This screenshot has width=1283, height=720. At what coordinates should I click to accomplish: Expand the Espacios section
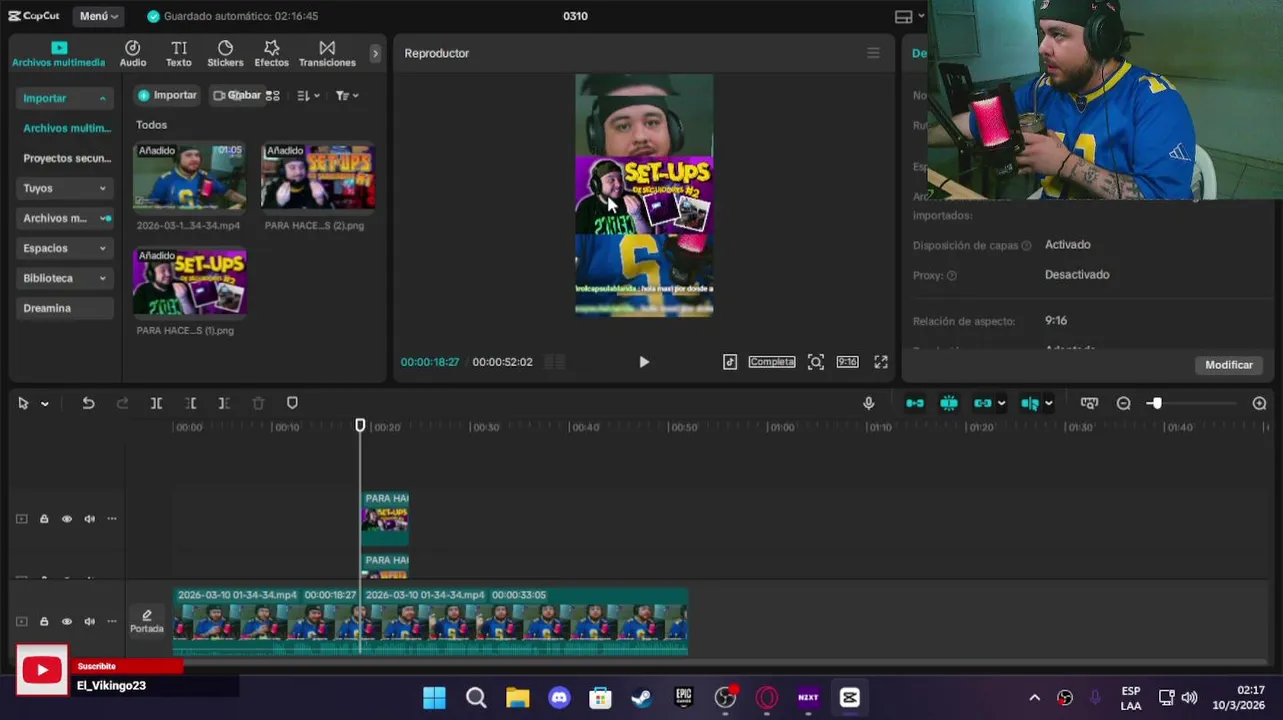pyautogui.click(x=65, y=248)
